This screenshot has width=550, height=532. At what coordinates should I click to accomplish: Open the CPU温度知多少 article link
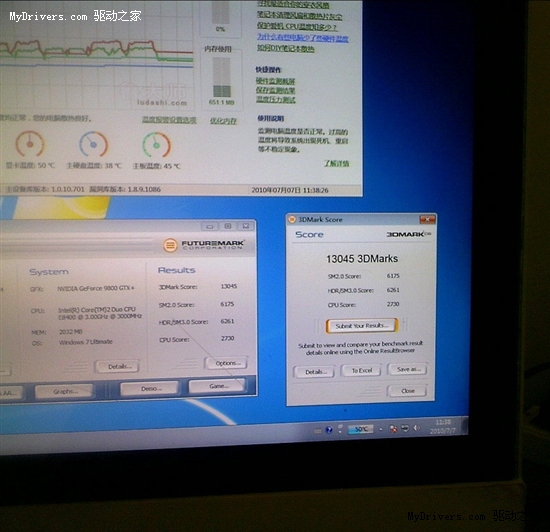[297, 27]
